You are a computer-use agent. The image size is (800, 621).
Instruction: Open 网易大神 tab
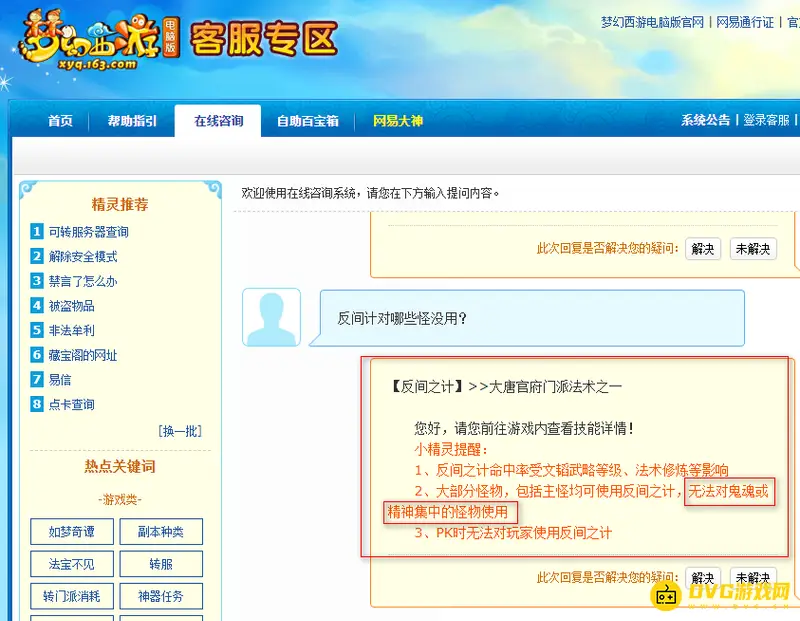pos(398,121)
